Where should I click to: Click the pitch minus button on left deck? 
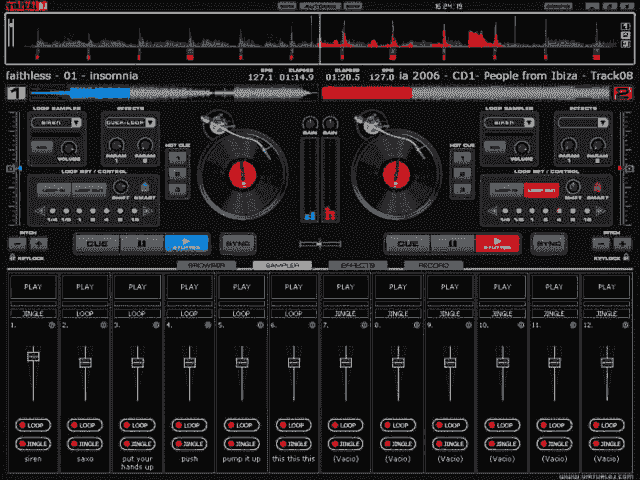[18, 244]
